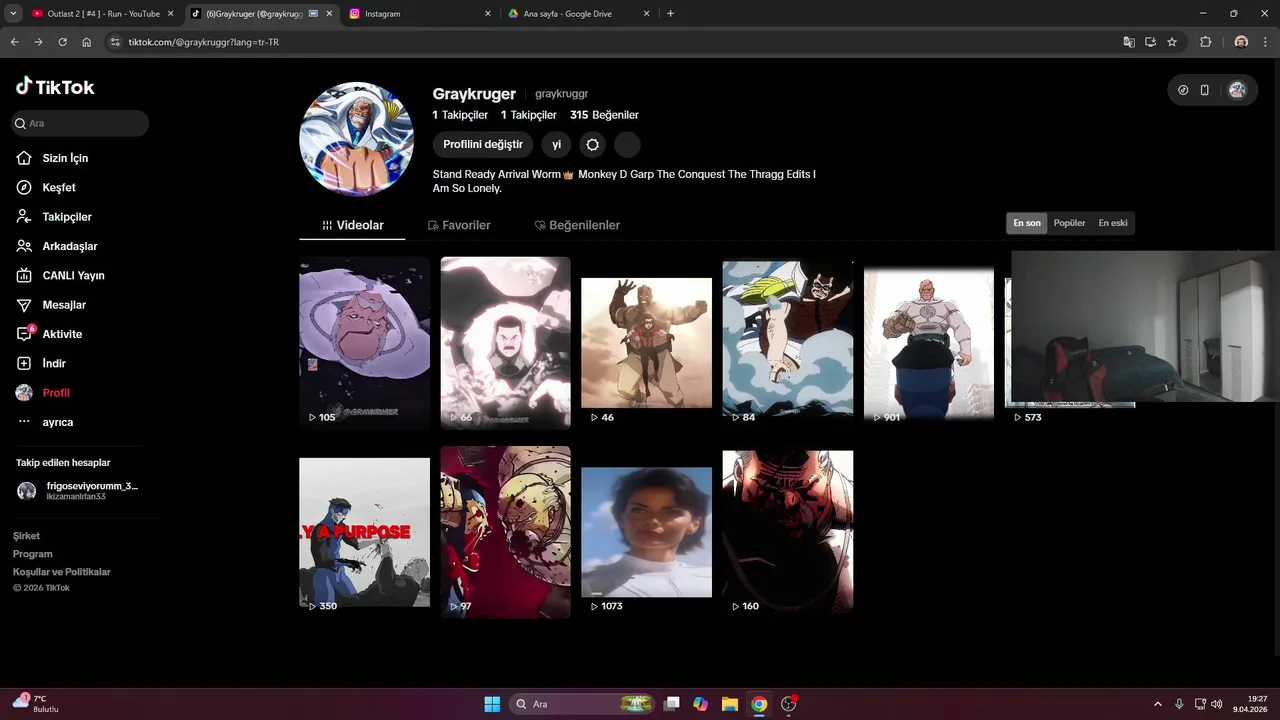Go to the browser home page
The height and width of the screenshot is (720, 1280).
pyautogui.click(x=87, y=42)
